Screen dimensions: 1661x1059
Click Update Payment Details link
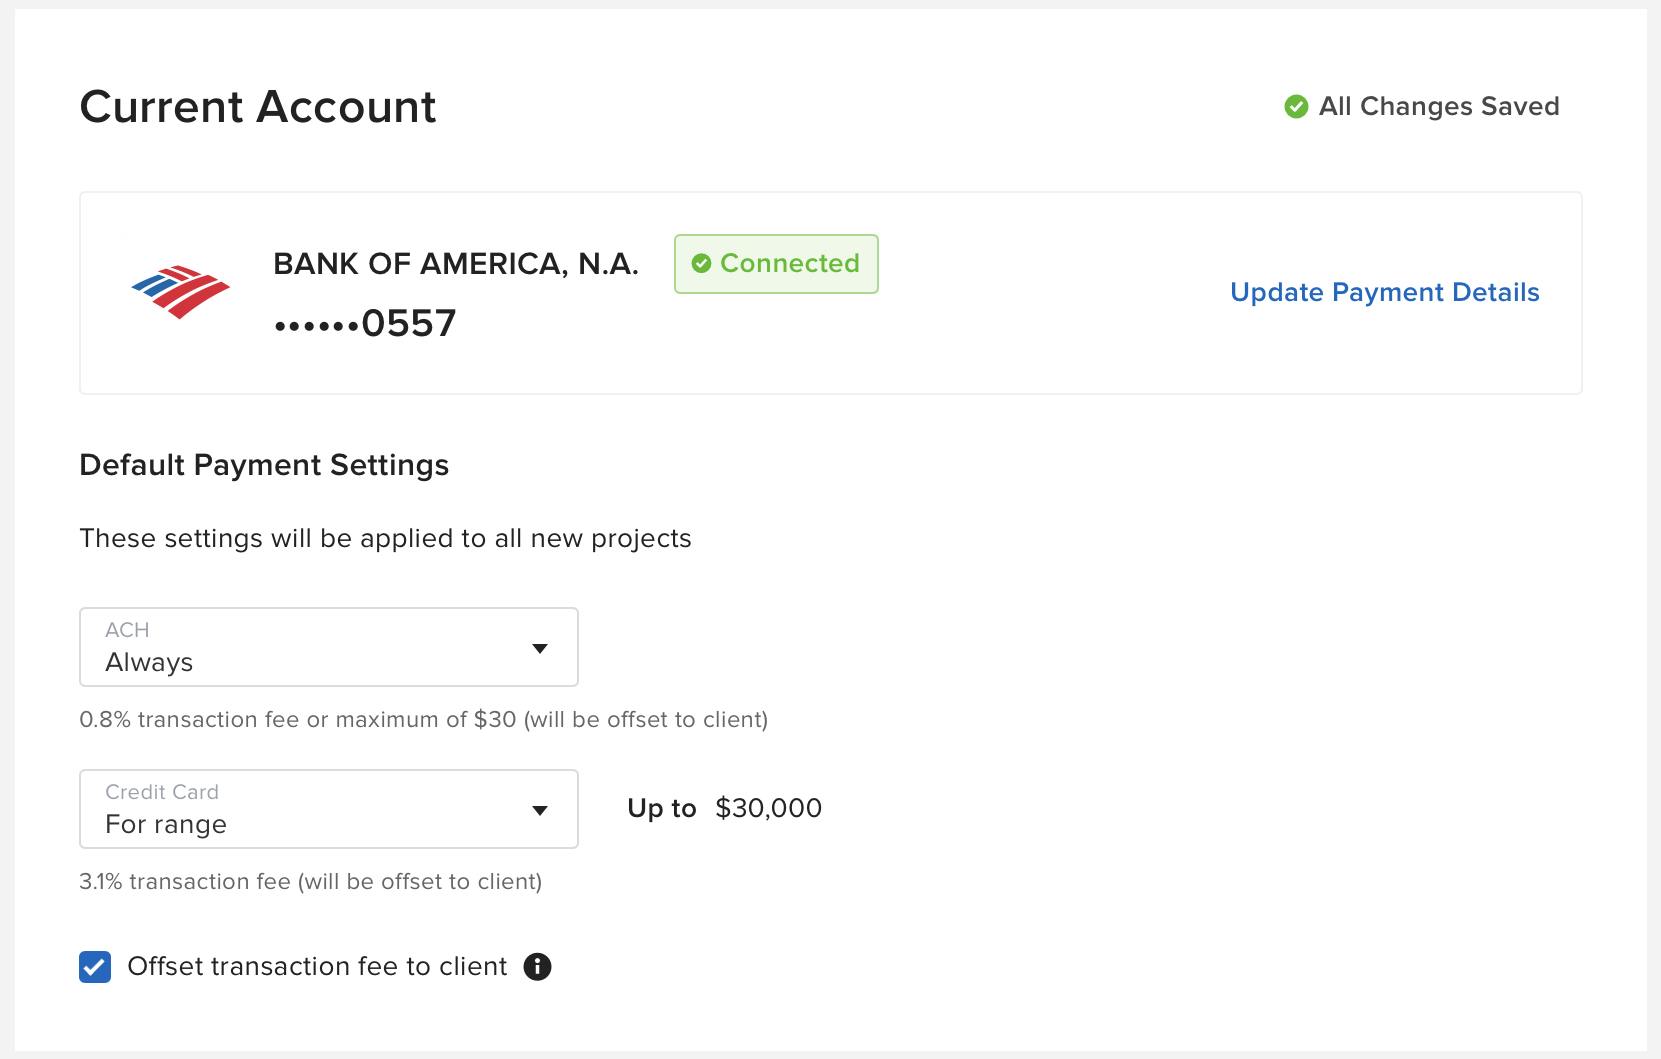1384,292
